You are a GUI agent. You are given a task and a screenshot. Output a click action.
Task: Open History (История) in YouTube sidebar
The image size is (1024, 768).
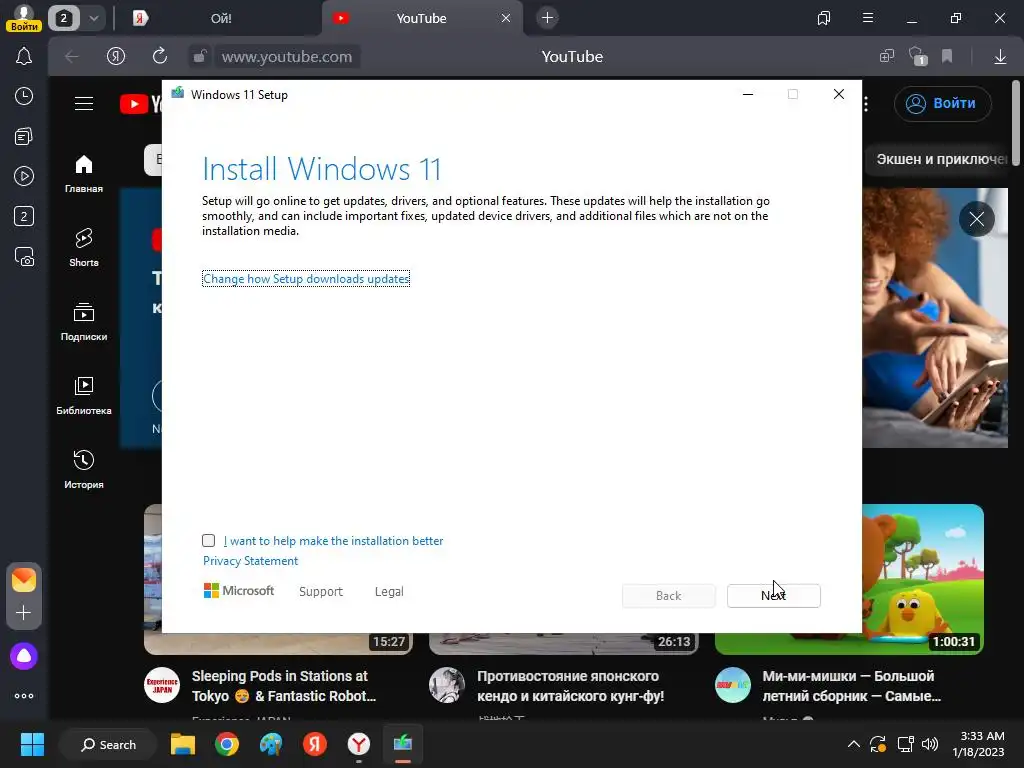[84, 470]
